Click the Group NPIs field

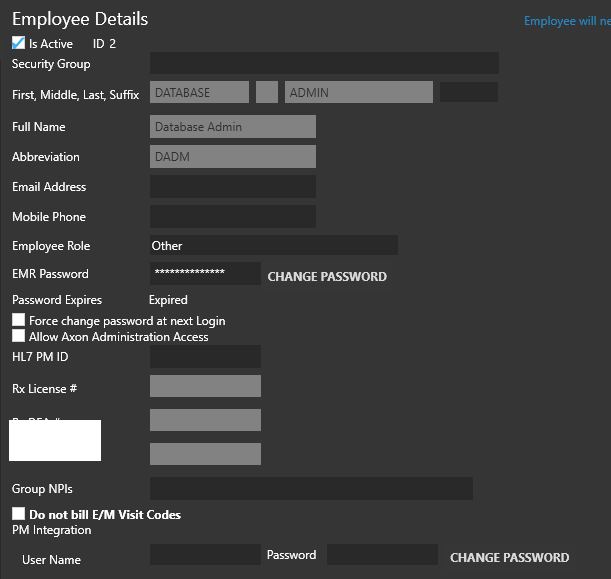[311, 488]
